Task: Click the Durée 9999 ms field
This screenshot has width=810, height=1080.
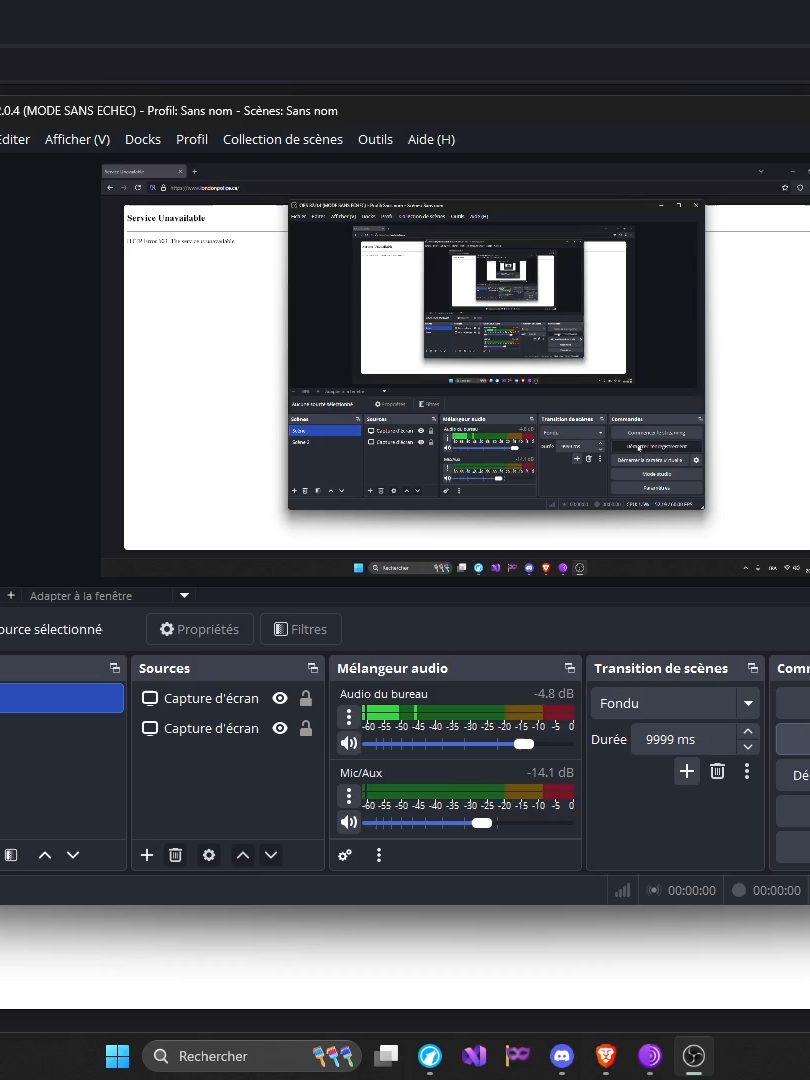Action: 683,739
